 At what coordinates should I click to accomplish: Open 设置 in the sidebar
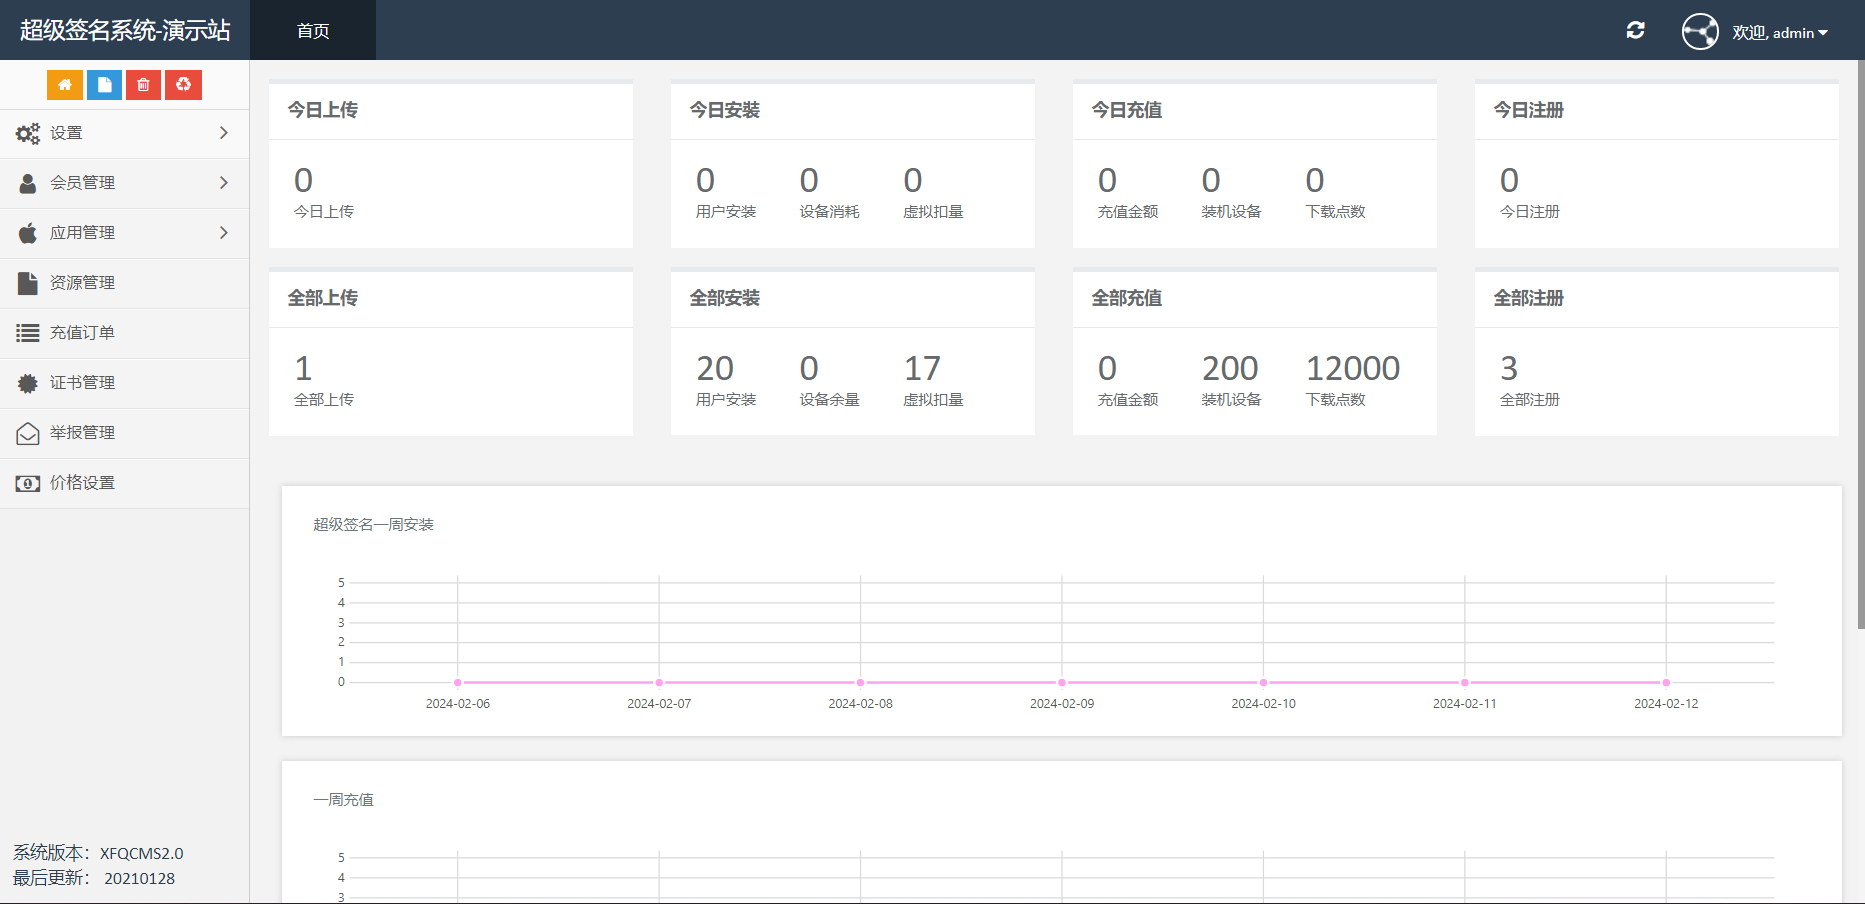[124, 133]
